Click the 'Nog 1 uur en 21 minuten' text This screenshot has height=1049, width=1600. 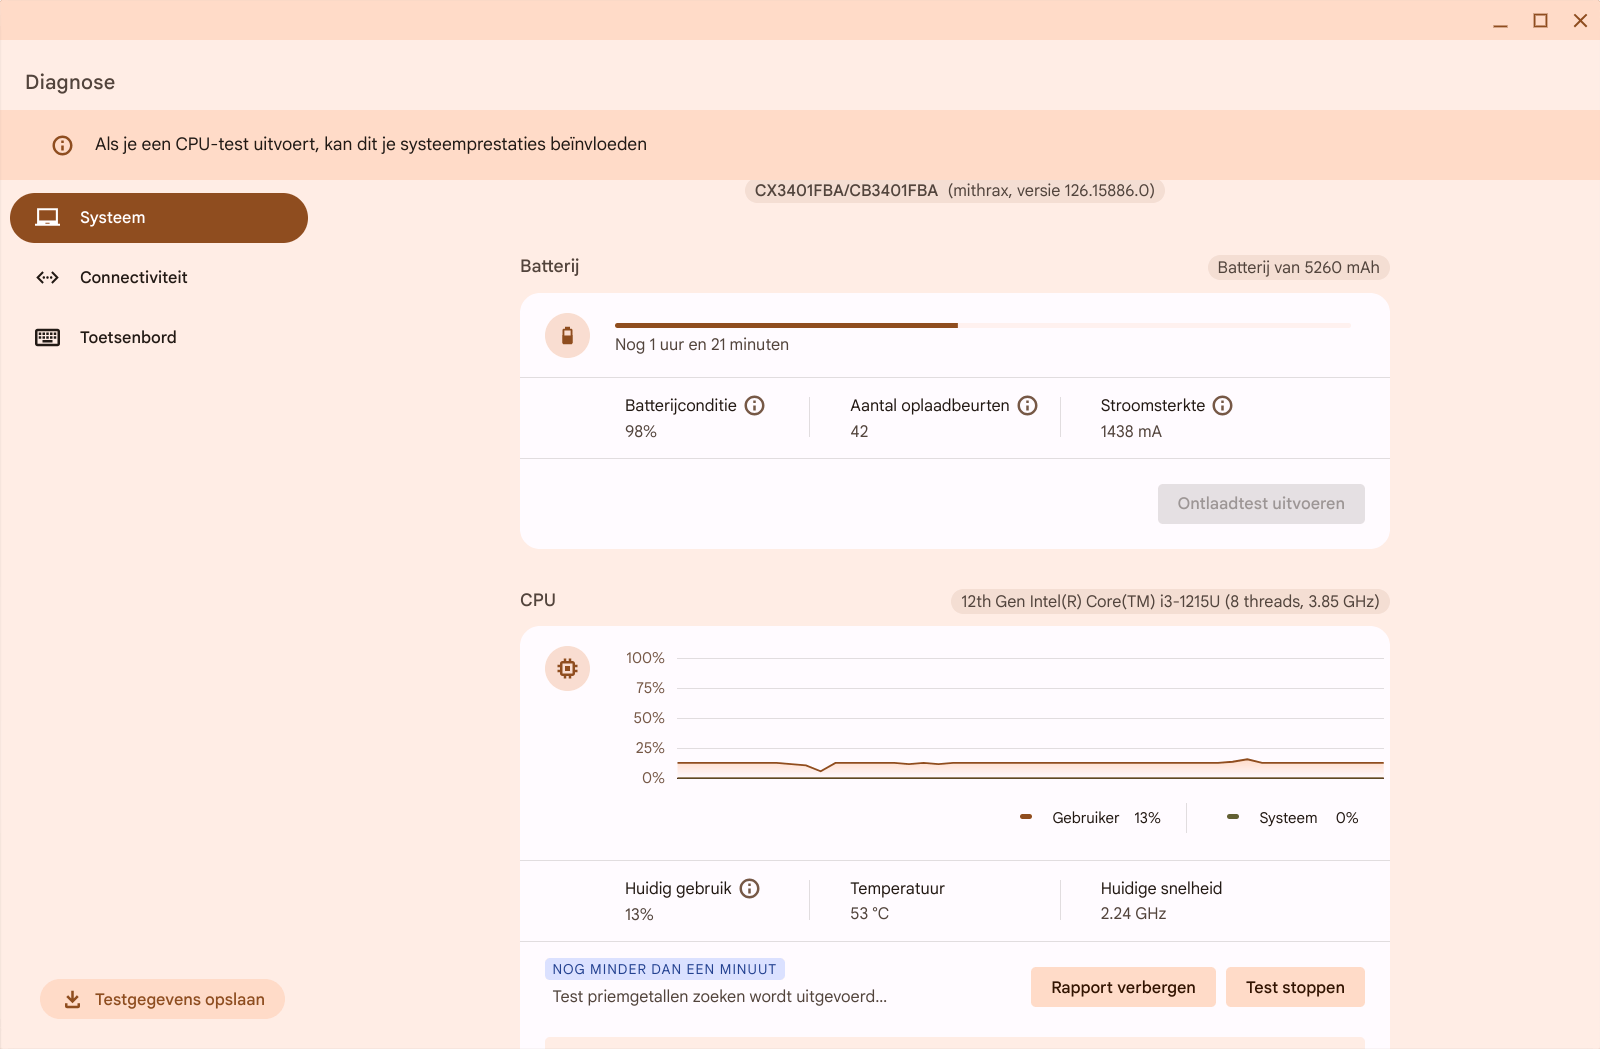[x=702, y=344]
